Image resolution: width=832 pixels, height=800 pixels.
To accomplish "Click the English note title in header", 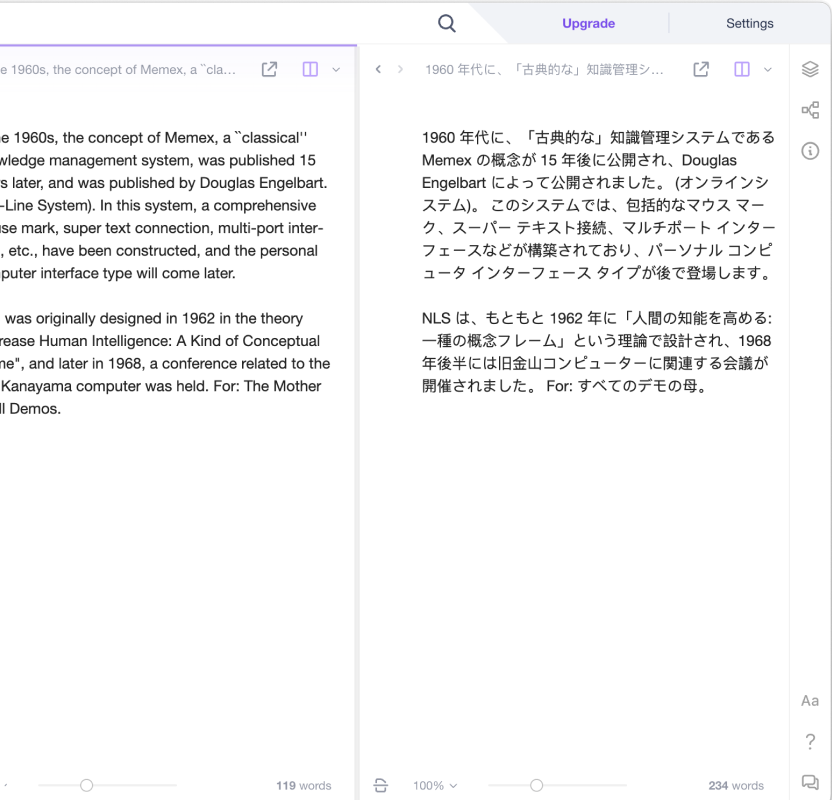I will (118, 69).
